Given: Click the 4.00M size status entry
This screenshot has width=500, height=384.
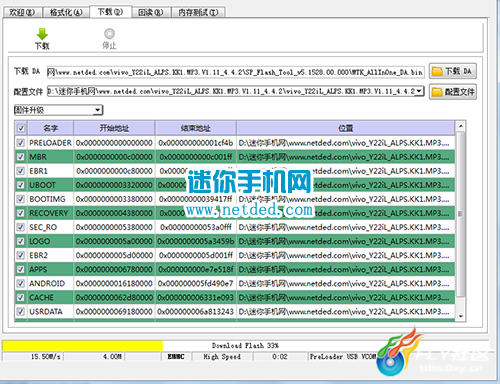Looking at the screenshot, I should click(112, 357).
